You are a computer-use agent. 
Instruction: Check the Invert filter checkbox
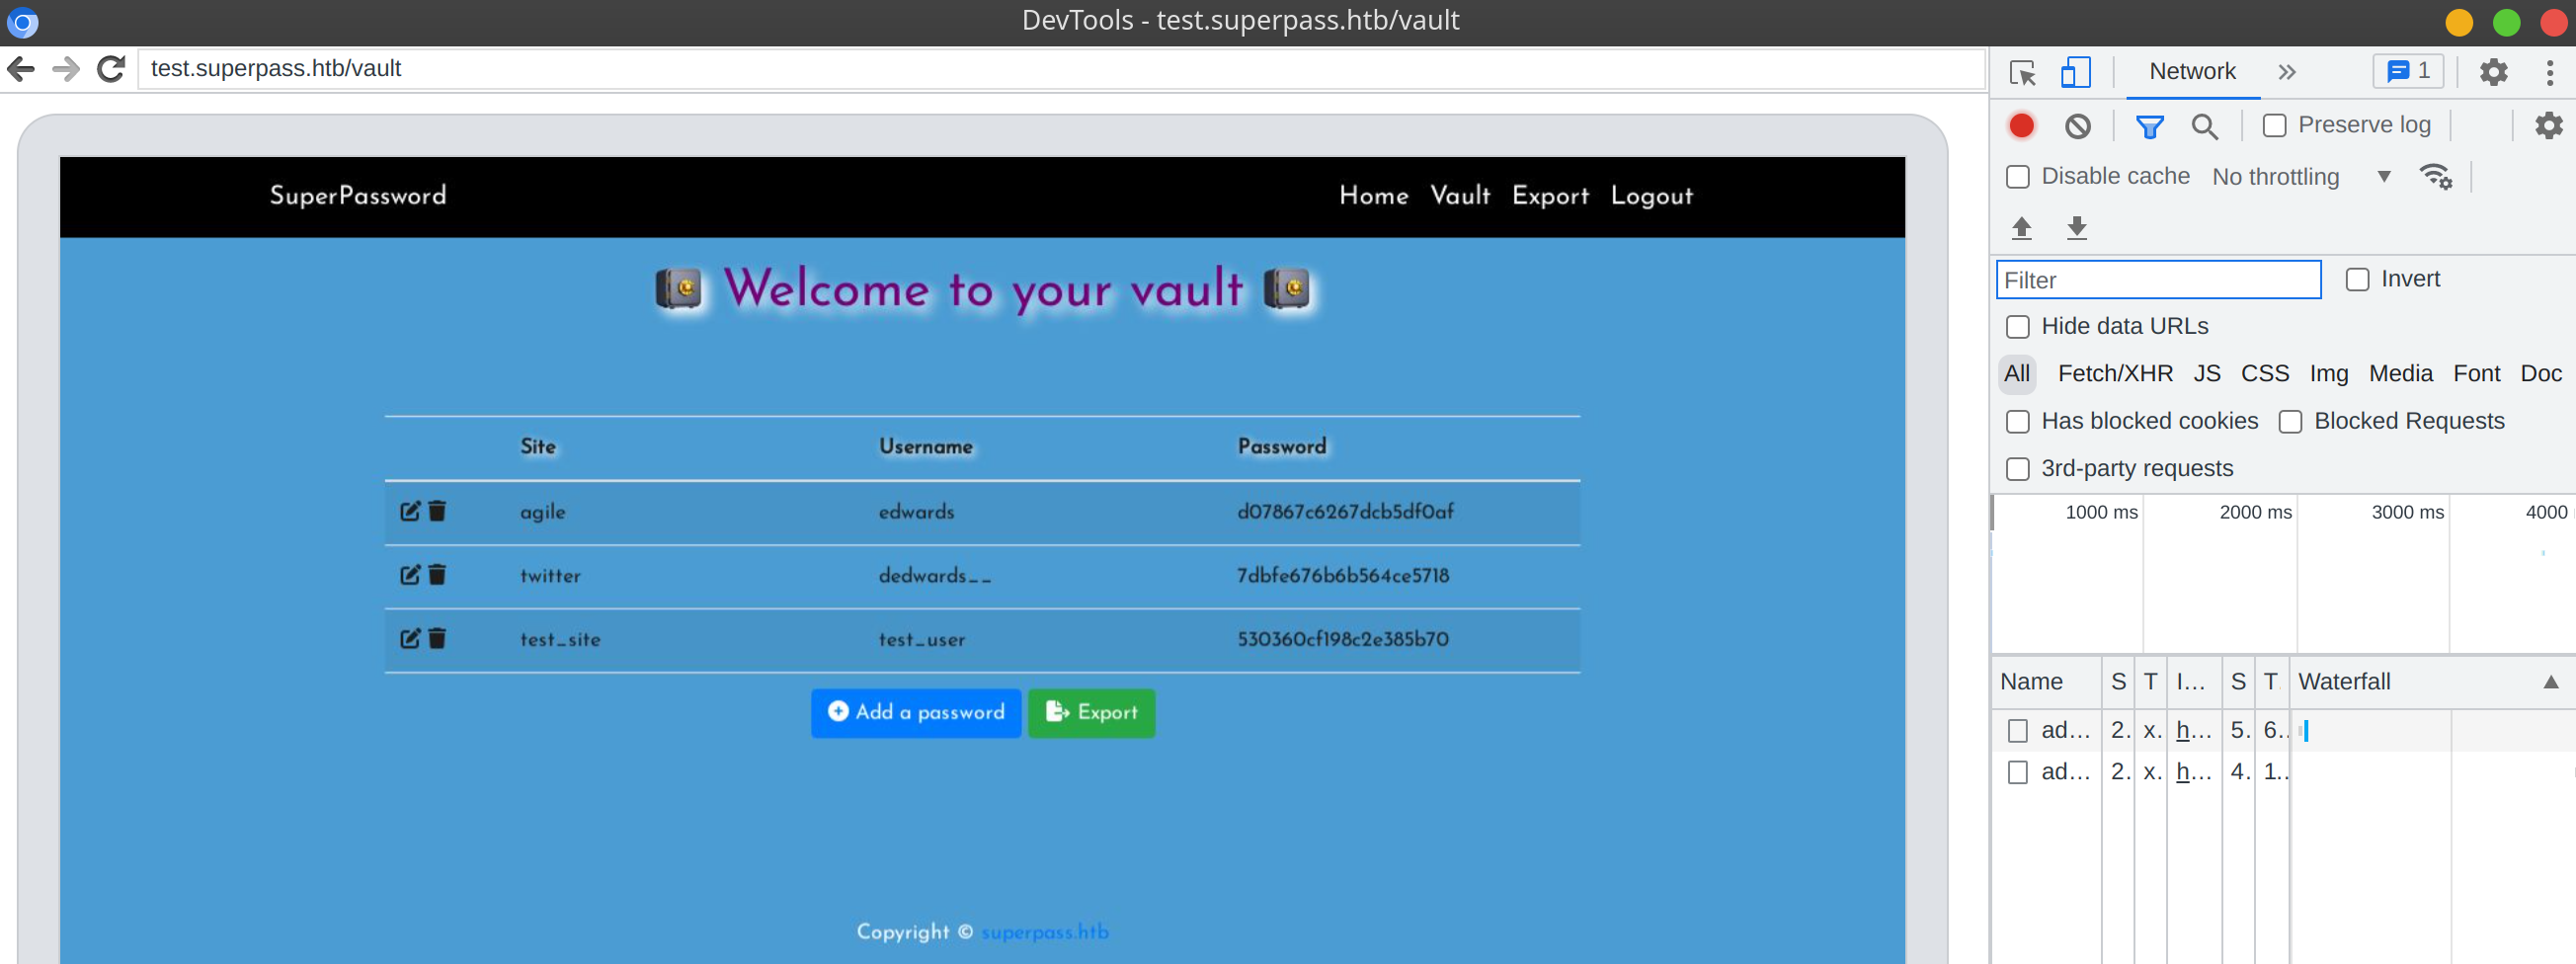click(2357, 280)
